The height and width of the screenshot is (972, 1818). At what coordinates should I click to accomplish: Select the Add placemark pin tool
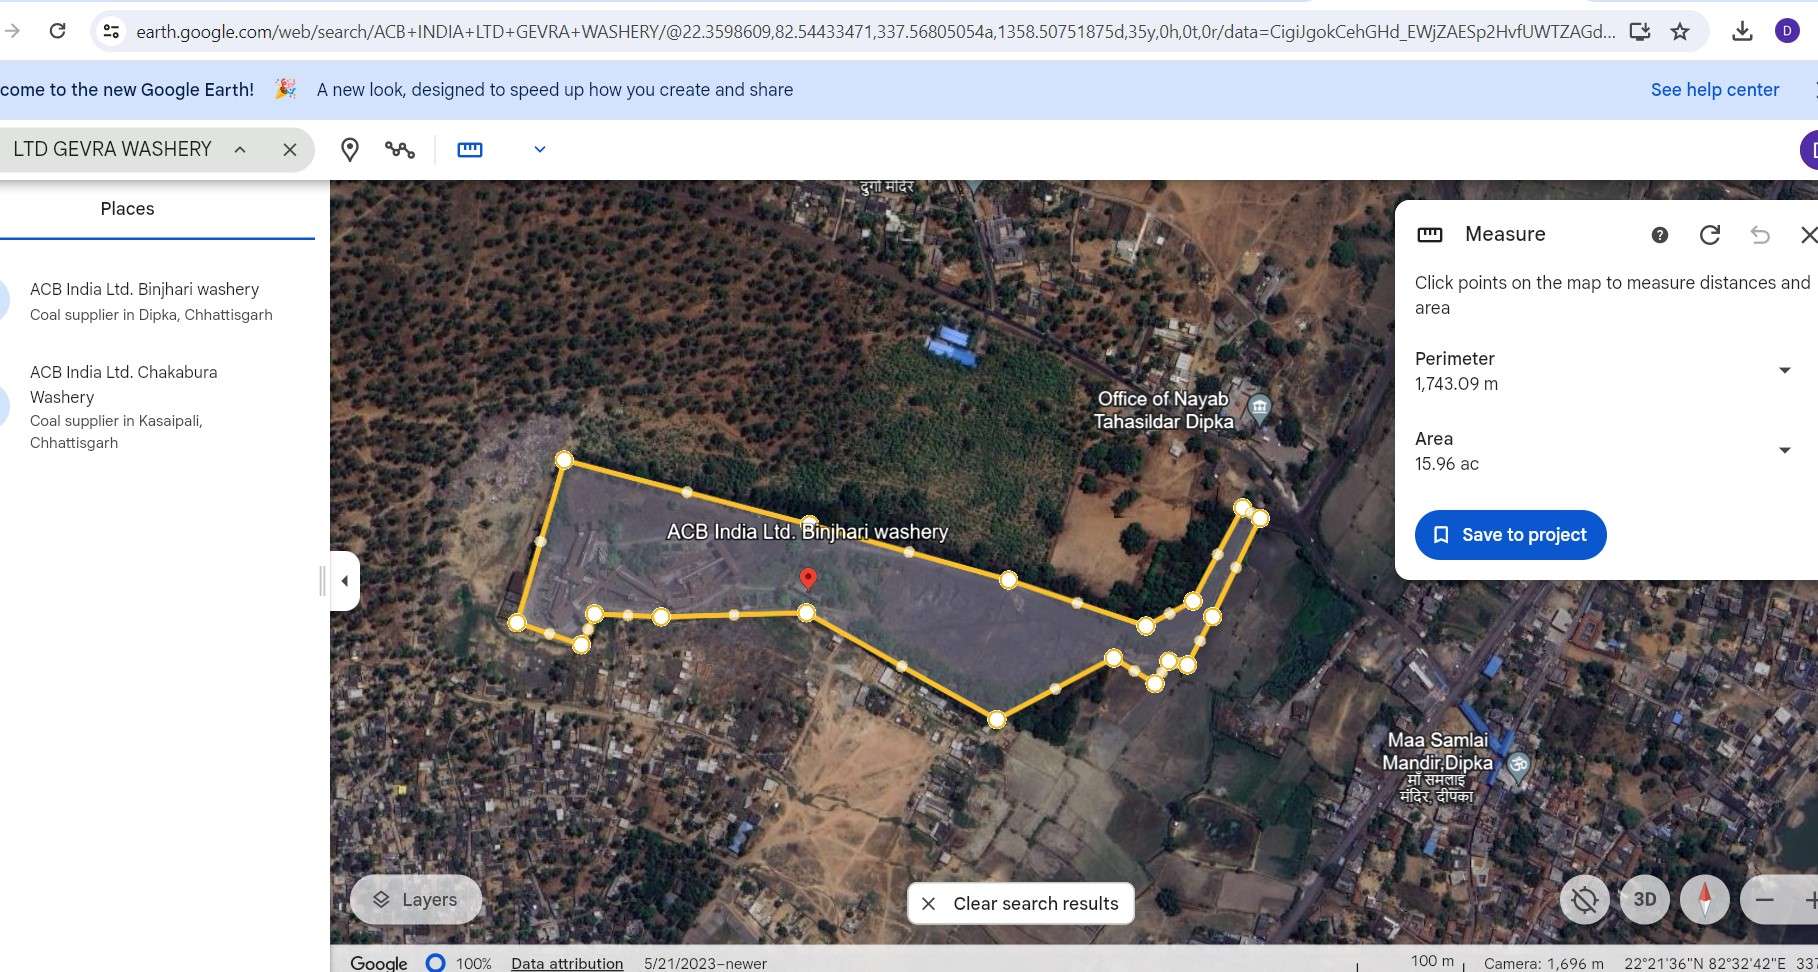pyautogui.click(x=350, y=150)
